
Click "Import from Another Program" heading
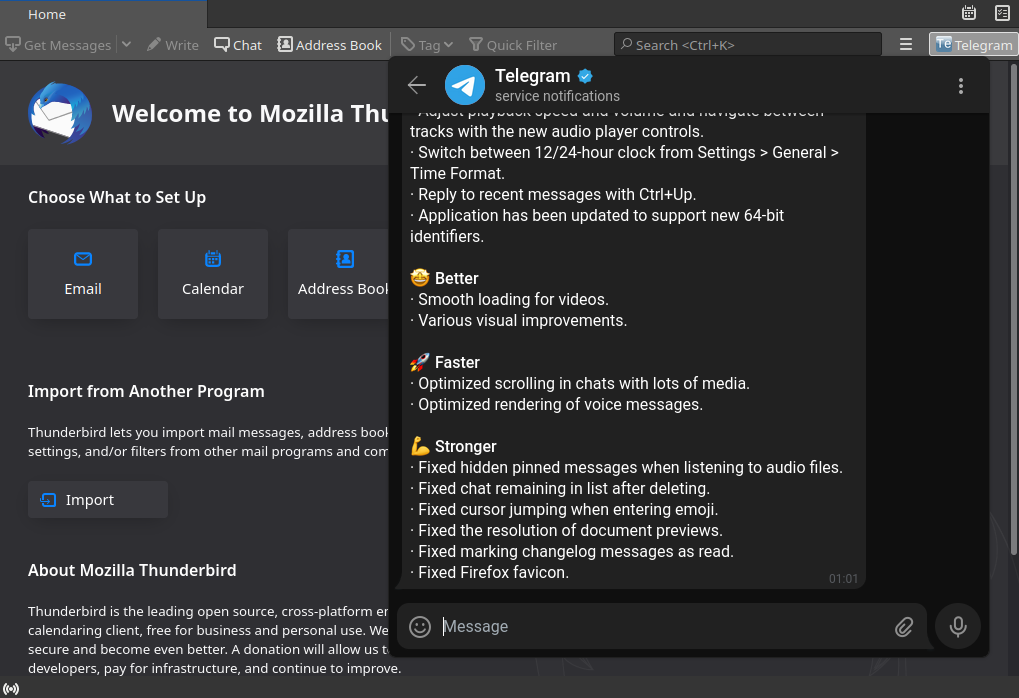146,391
